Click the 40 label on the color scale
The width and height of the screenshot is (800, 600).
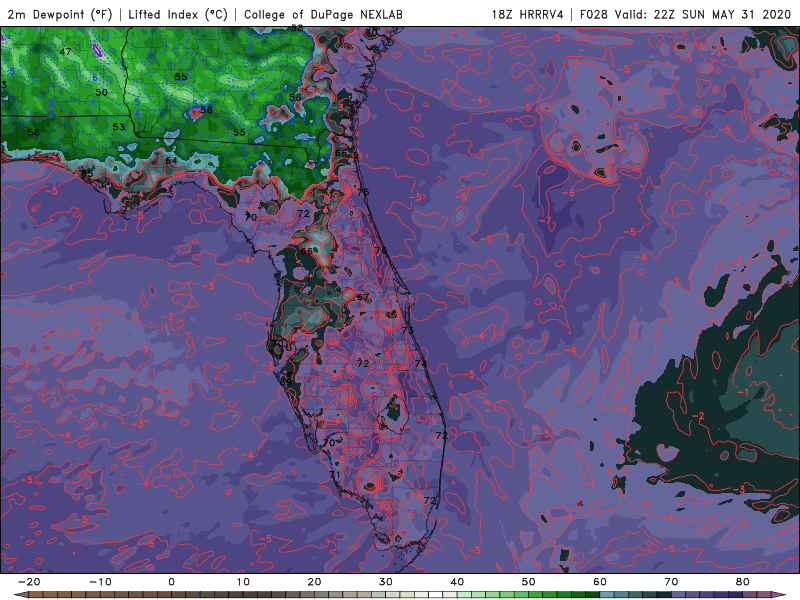(457, 582)
